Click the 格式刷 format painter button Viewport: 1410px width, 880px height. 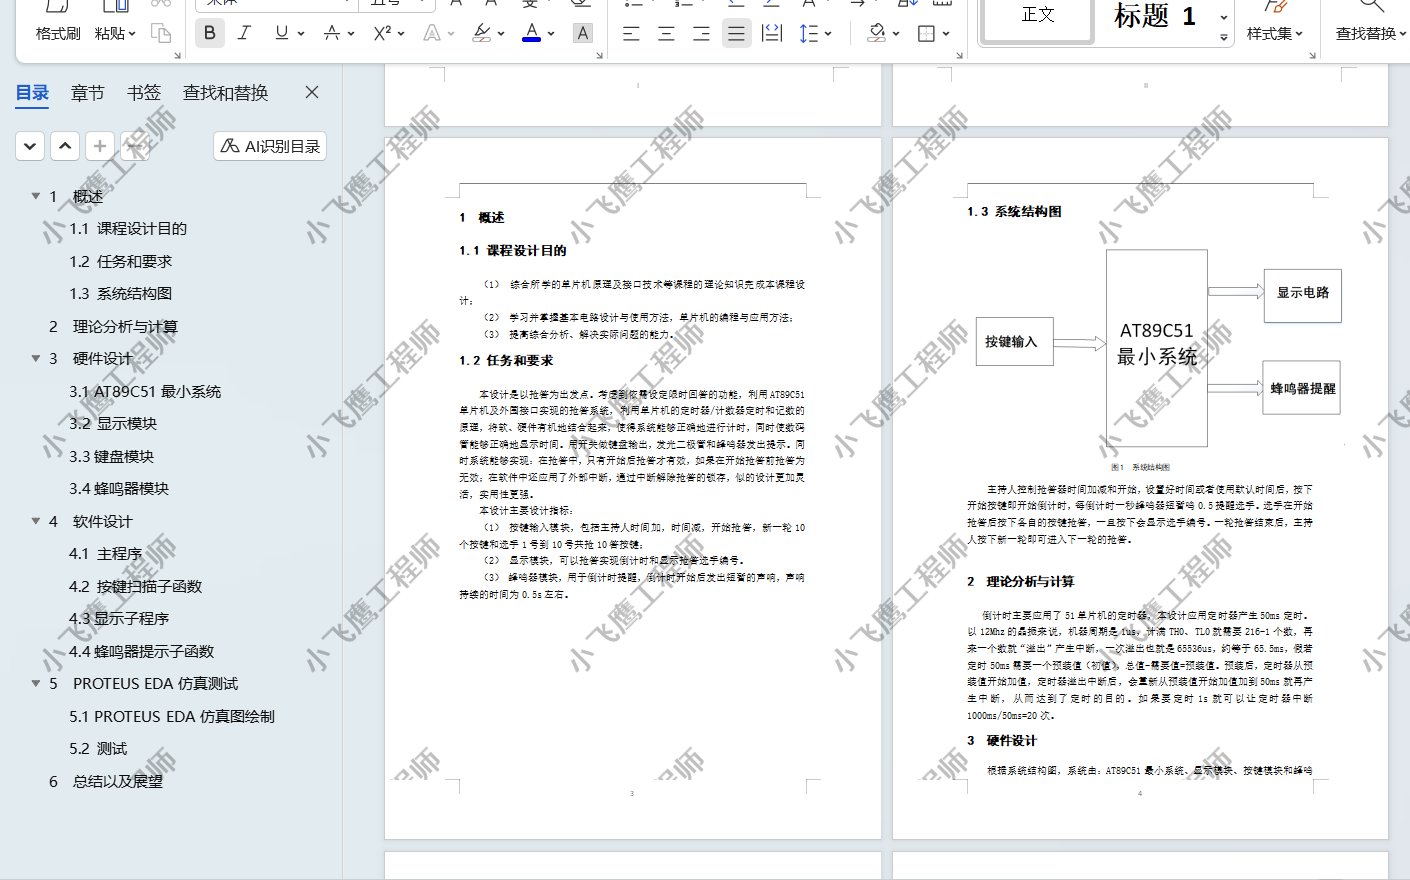coord(58,33)
